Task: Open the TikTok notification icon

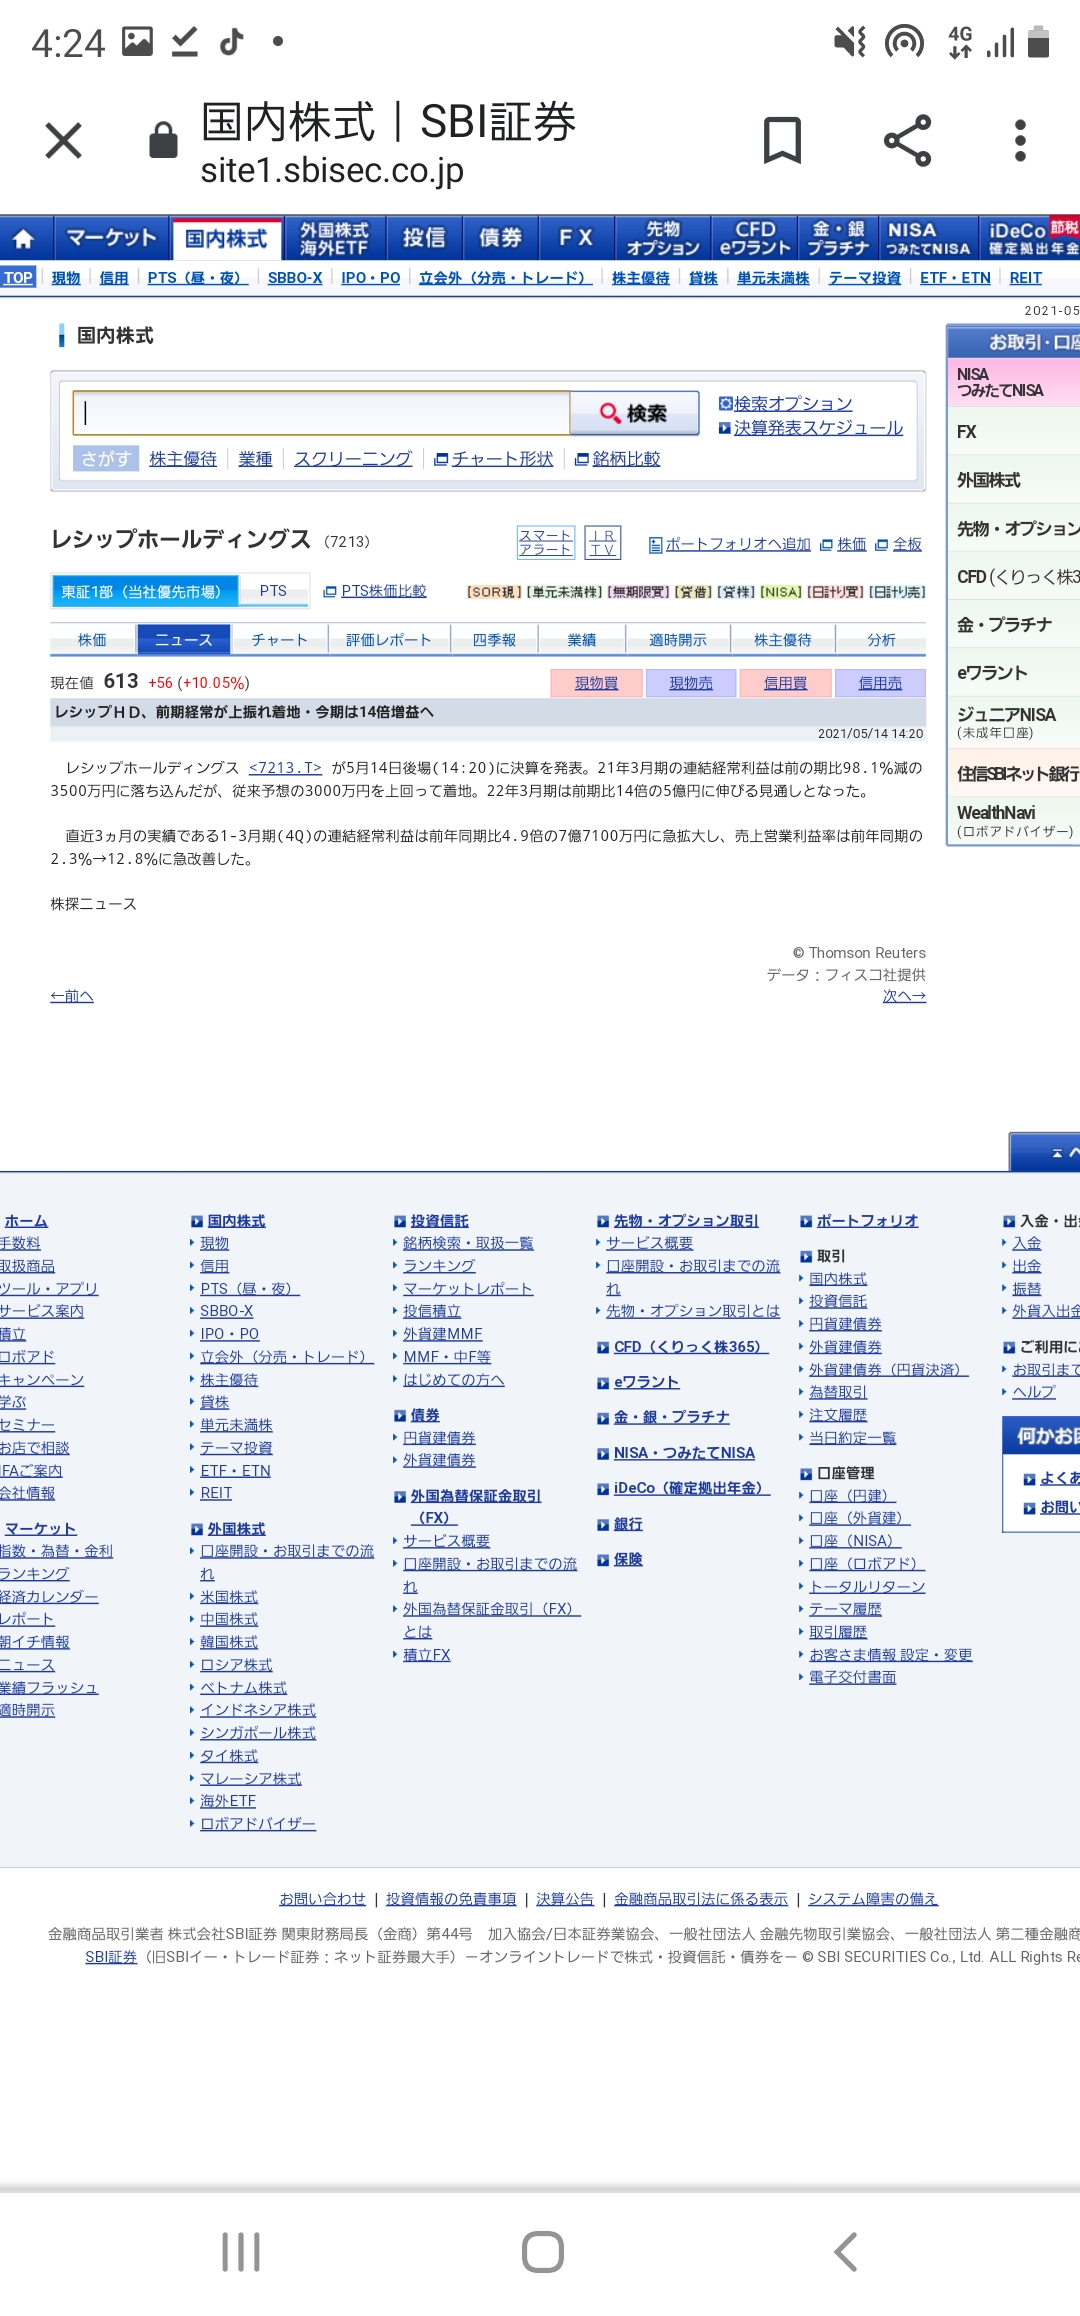Action: click(231, 41)
